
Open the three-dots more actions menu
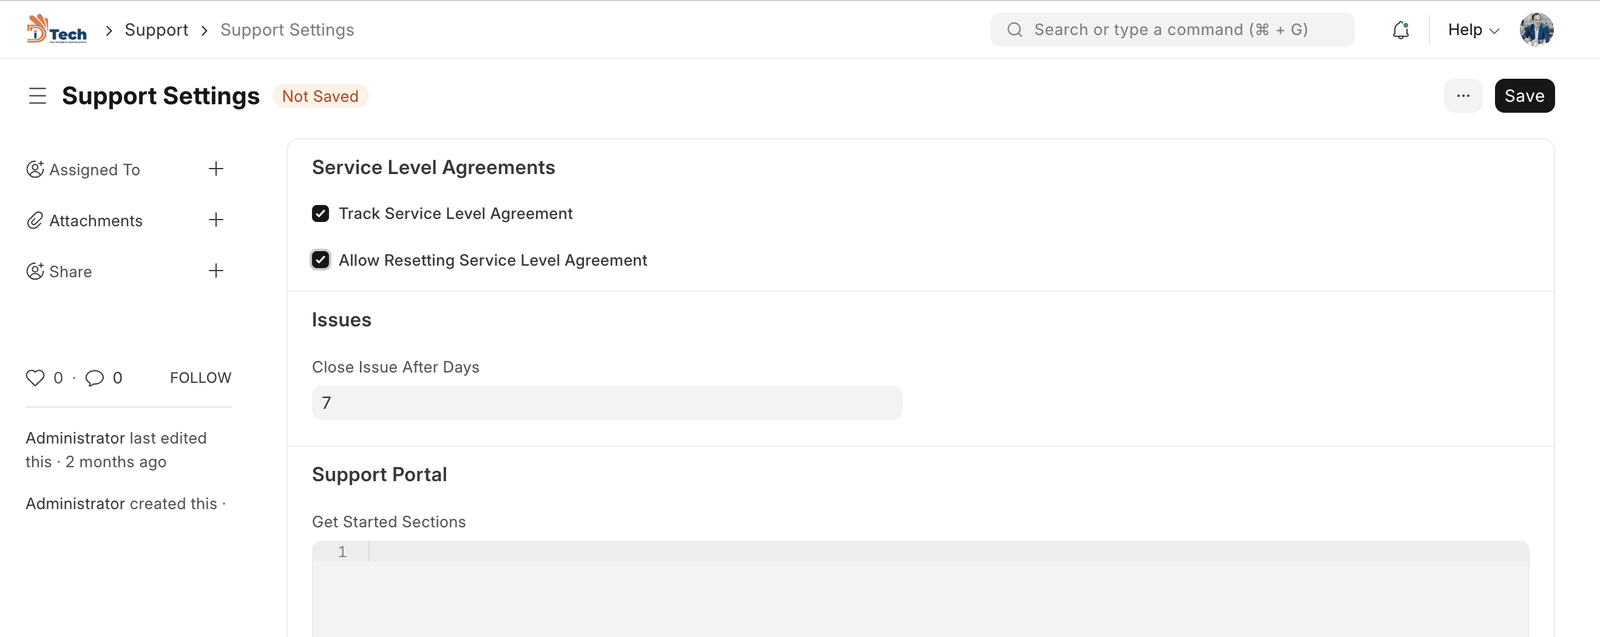click(x=1463, y=96)
